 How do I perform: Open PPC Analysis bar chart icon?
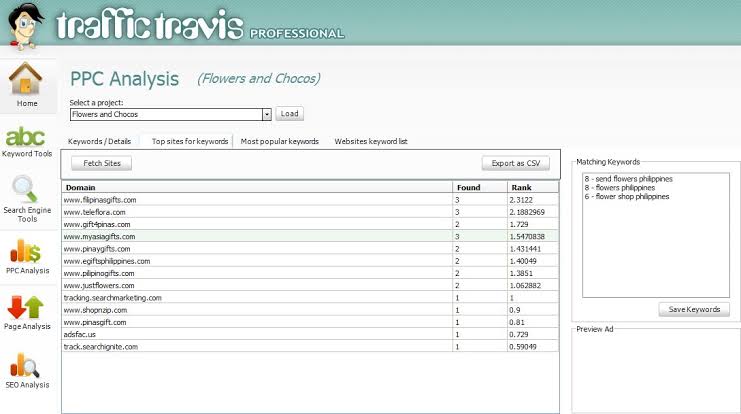[x=26, y=251]
